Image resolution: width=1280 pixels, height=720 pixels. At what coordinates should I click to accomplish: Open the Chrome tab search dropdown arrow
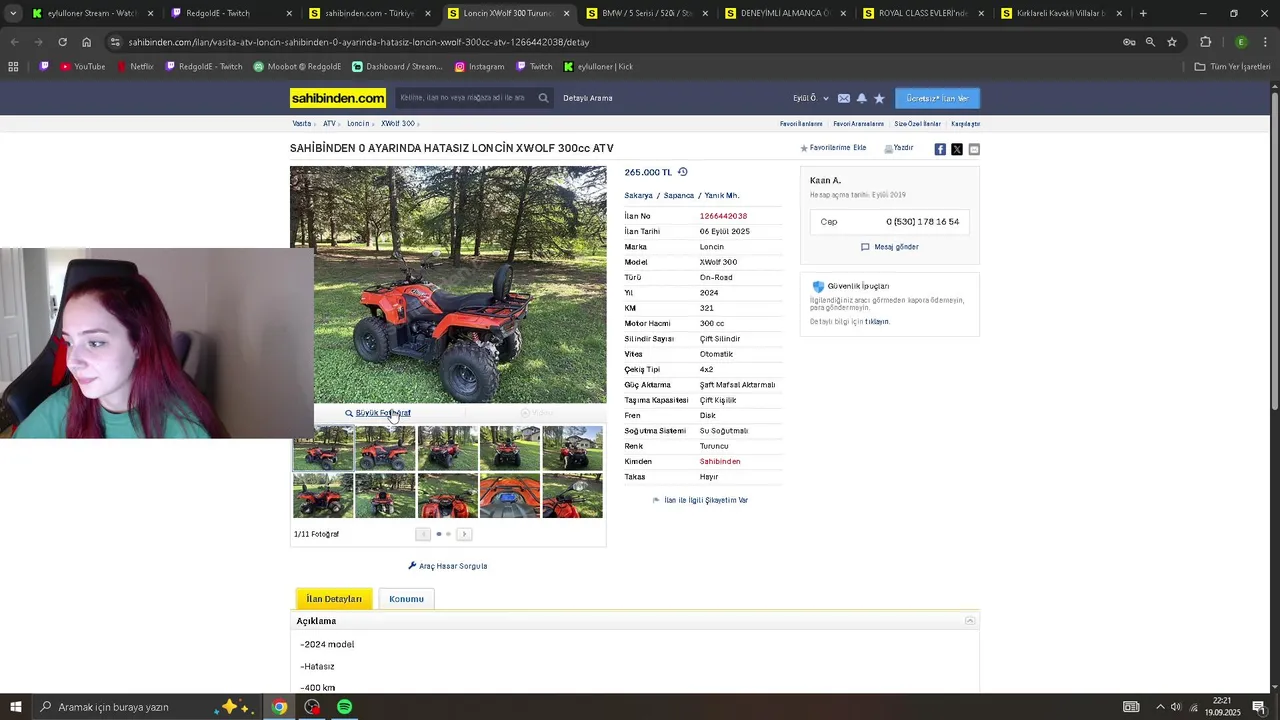pos(13,13)
